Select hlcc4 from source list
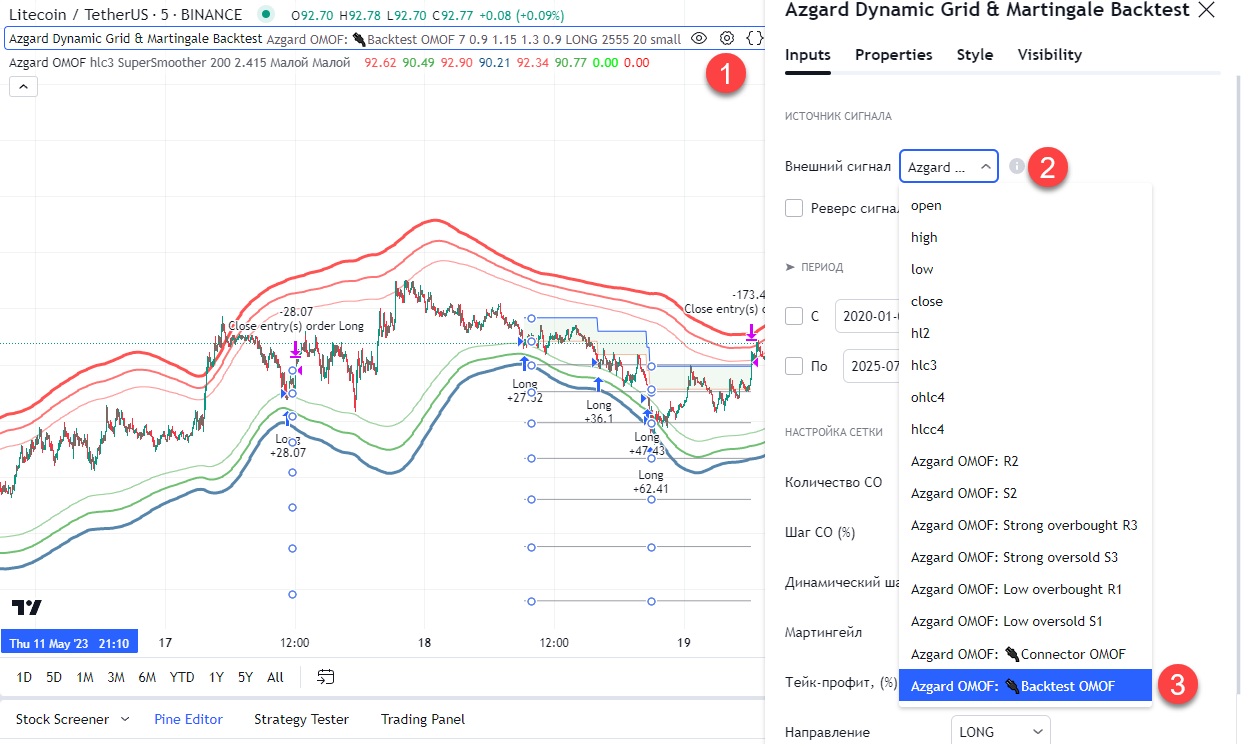Image resolution: width=1241 pixels, height=744 pixels. (x=1026, y=429)
